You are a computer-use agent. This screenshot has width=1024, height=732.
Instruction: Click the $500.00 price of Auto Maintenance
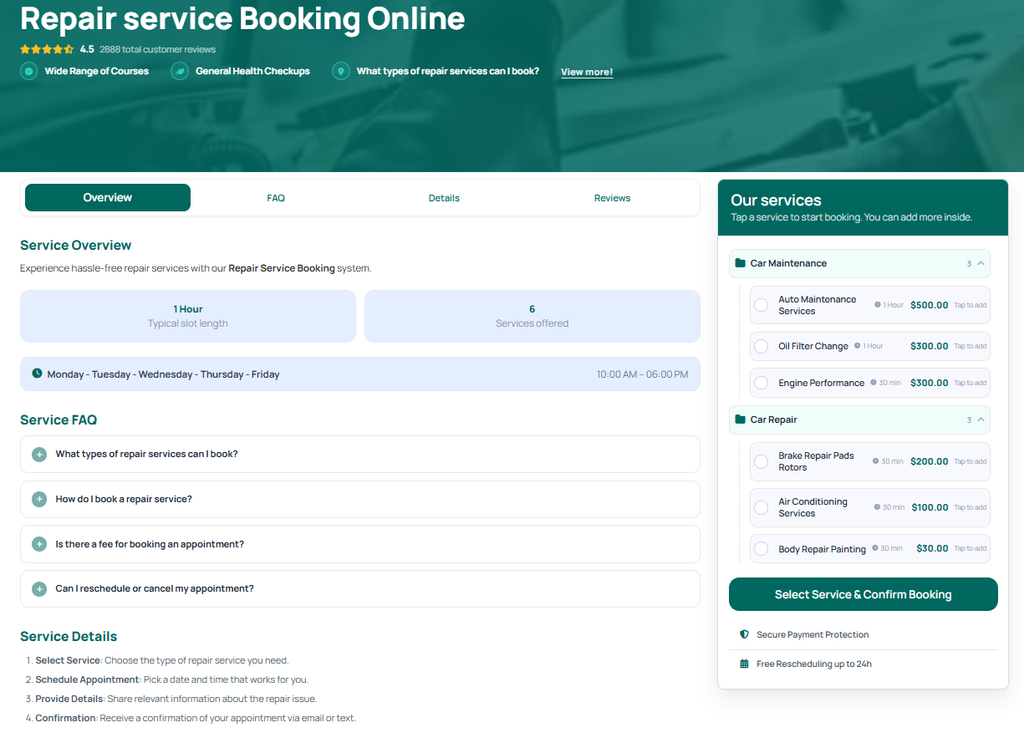coord(929,305)
